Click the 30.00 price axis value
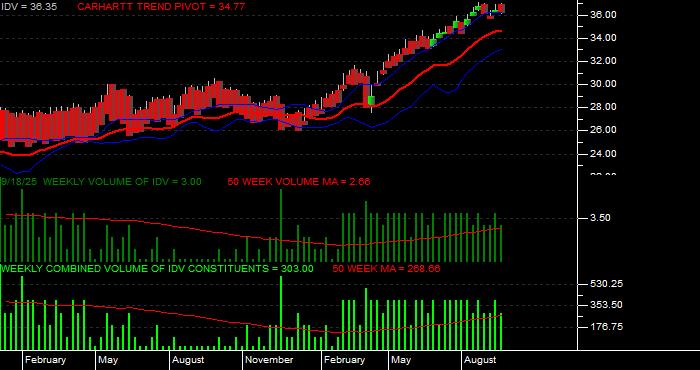The width and height of the screenshot is (700, 370). pos(604,84)
